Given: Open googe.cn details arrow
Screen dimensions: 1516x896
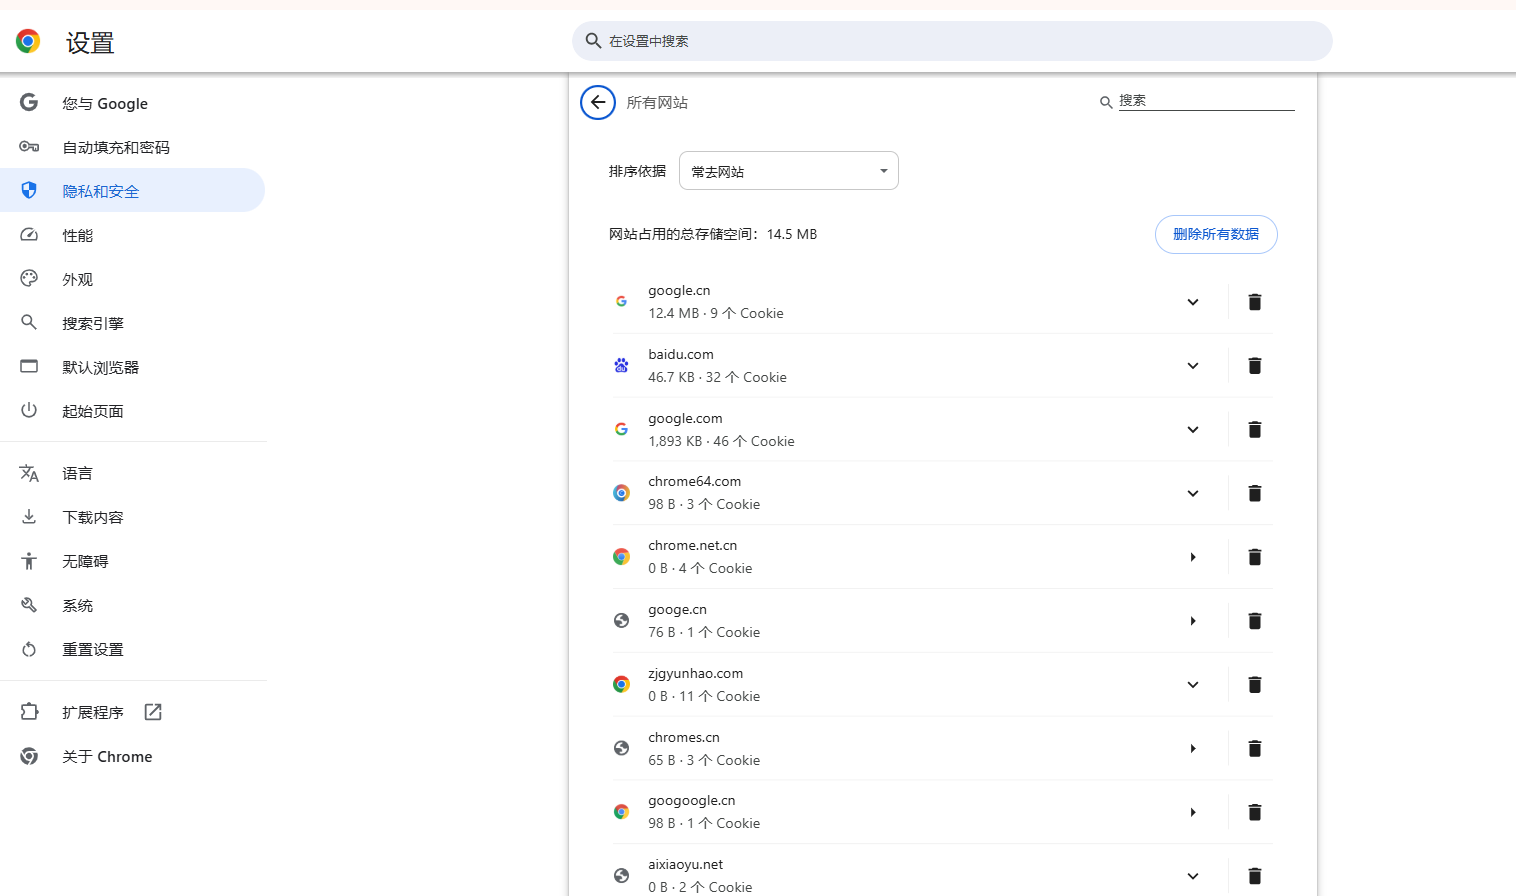Looking at the screenshot, I should (1193, 621).
